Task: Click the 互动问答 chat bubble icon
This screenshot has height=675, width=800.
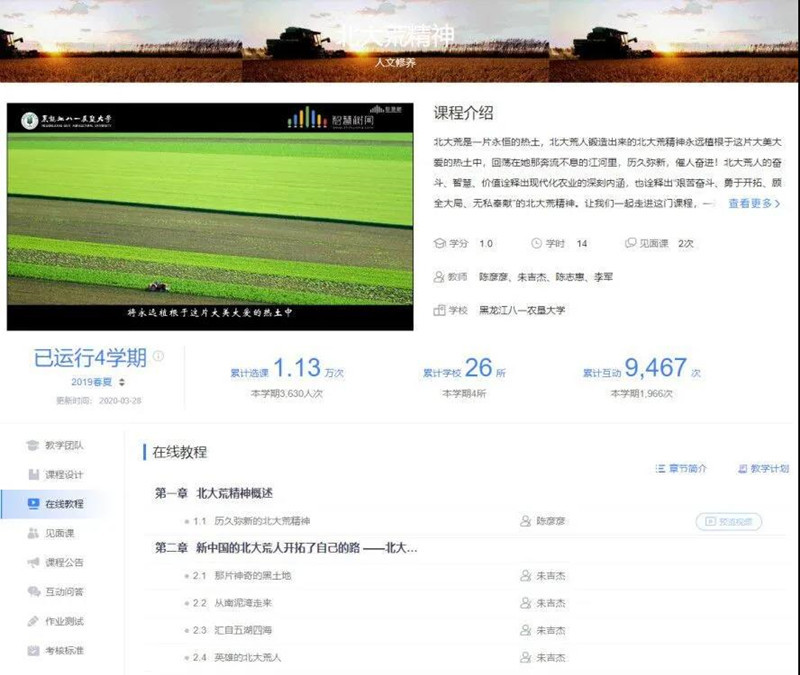Action: tap(33, 592)
